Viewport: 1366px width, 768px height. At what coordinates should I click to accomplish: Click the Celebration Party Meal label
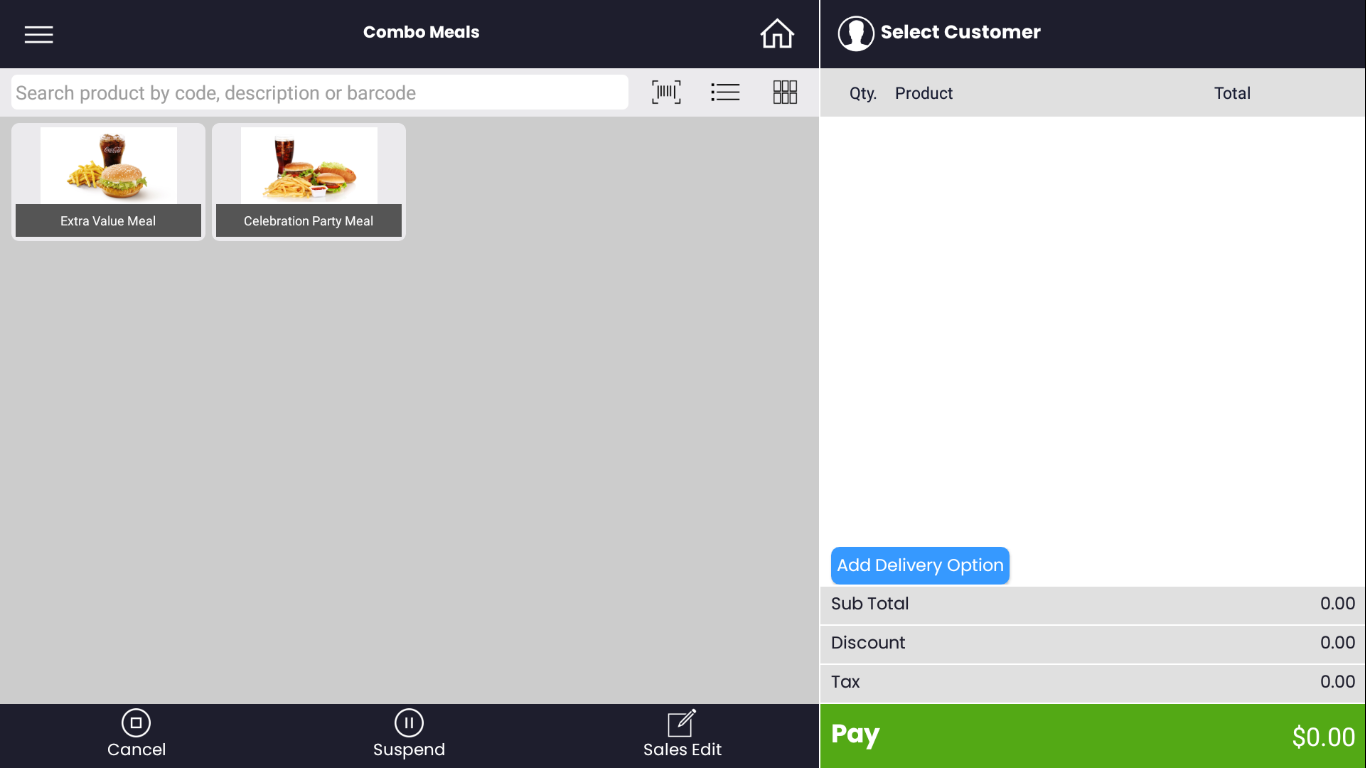[309, 221]
